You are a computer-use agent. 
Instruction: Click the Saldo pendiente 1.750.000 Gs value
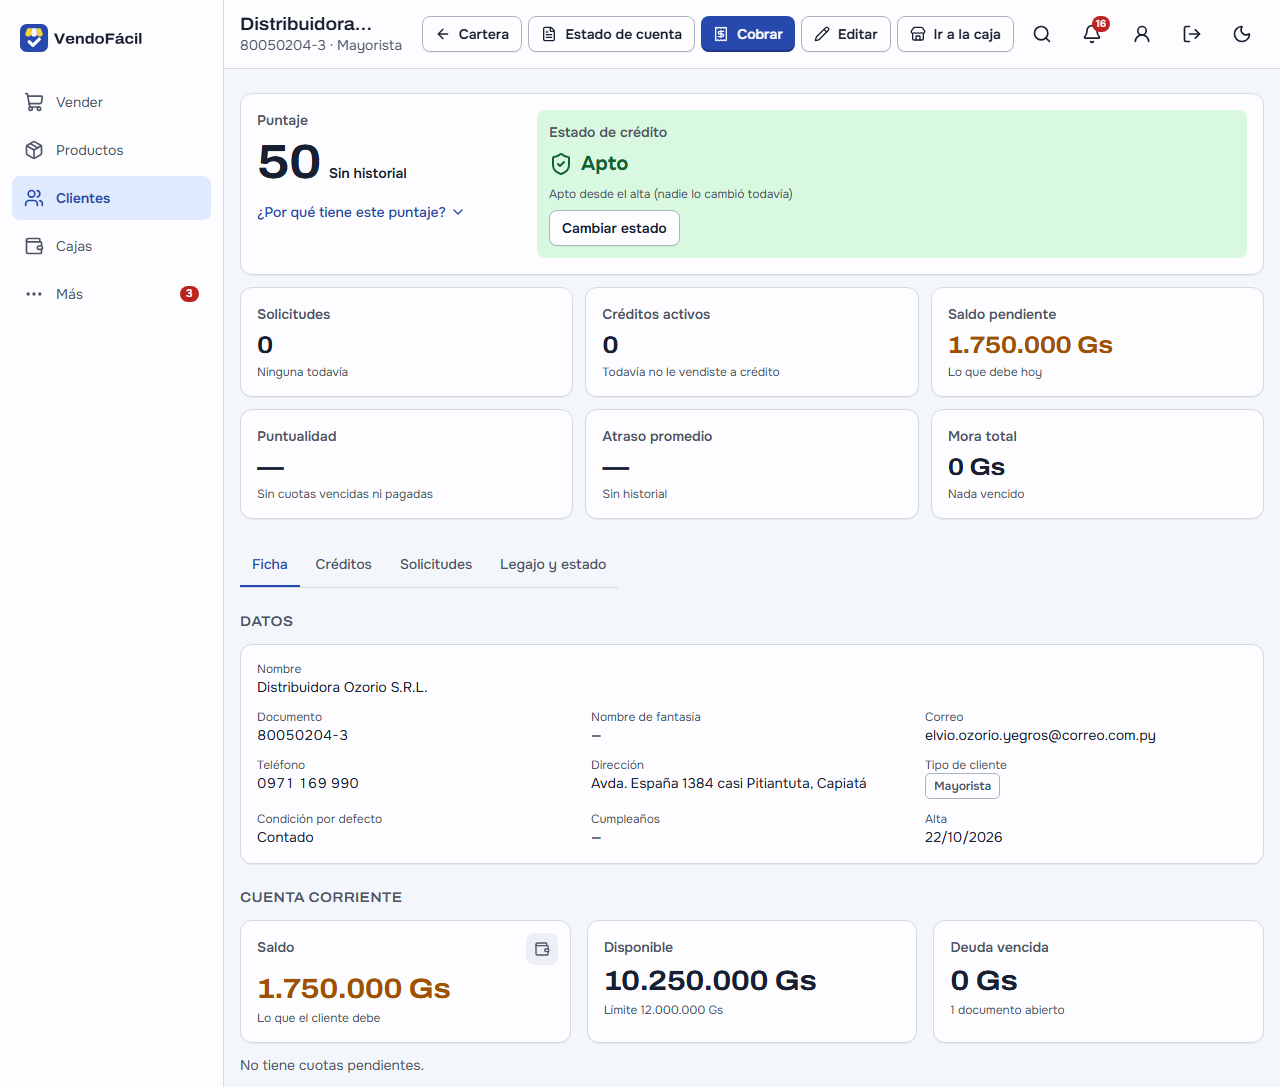coord(1030,345)
